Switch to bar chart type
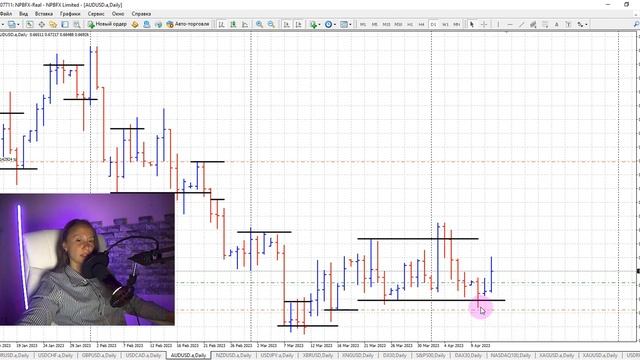Screen dimensions: 640x360 (221, 24)
